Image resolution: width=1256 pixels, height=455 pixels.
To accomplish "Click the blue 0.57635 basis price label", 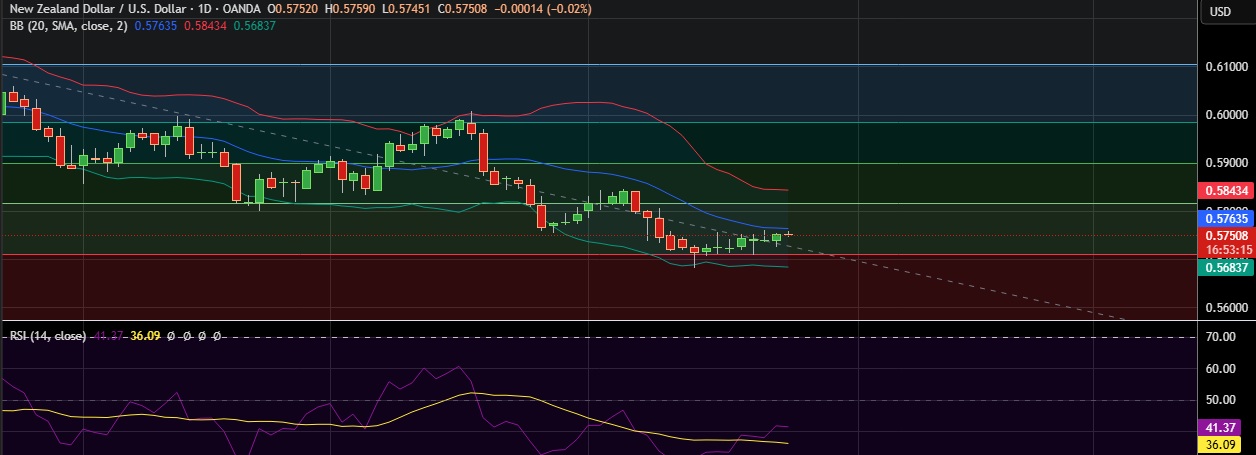I will click(x=1224, y=217).
